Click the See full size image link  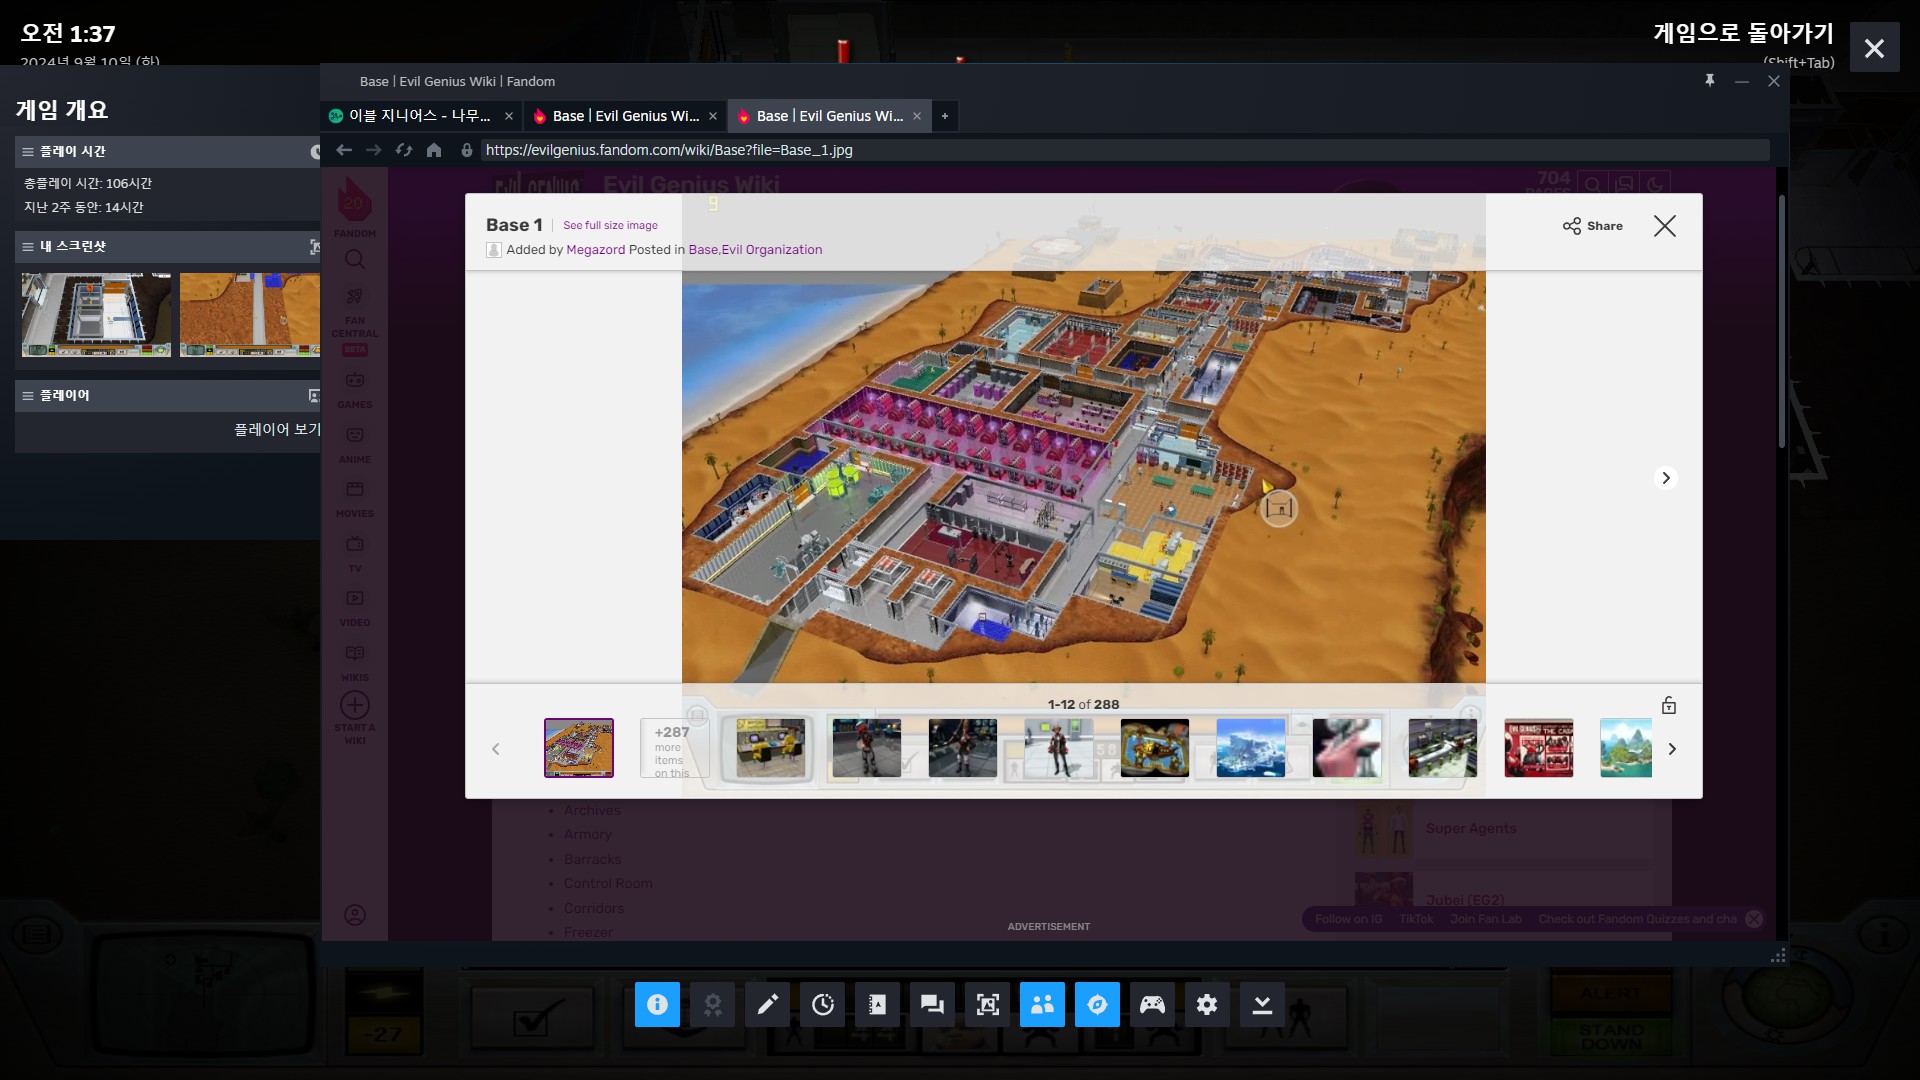pos(610,226)
